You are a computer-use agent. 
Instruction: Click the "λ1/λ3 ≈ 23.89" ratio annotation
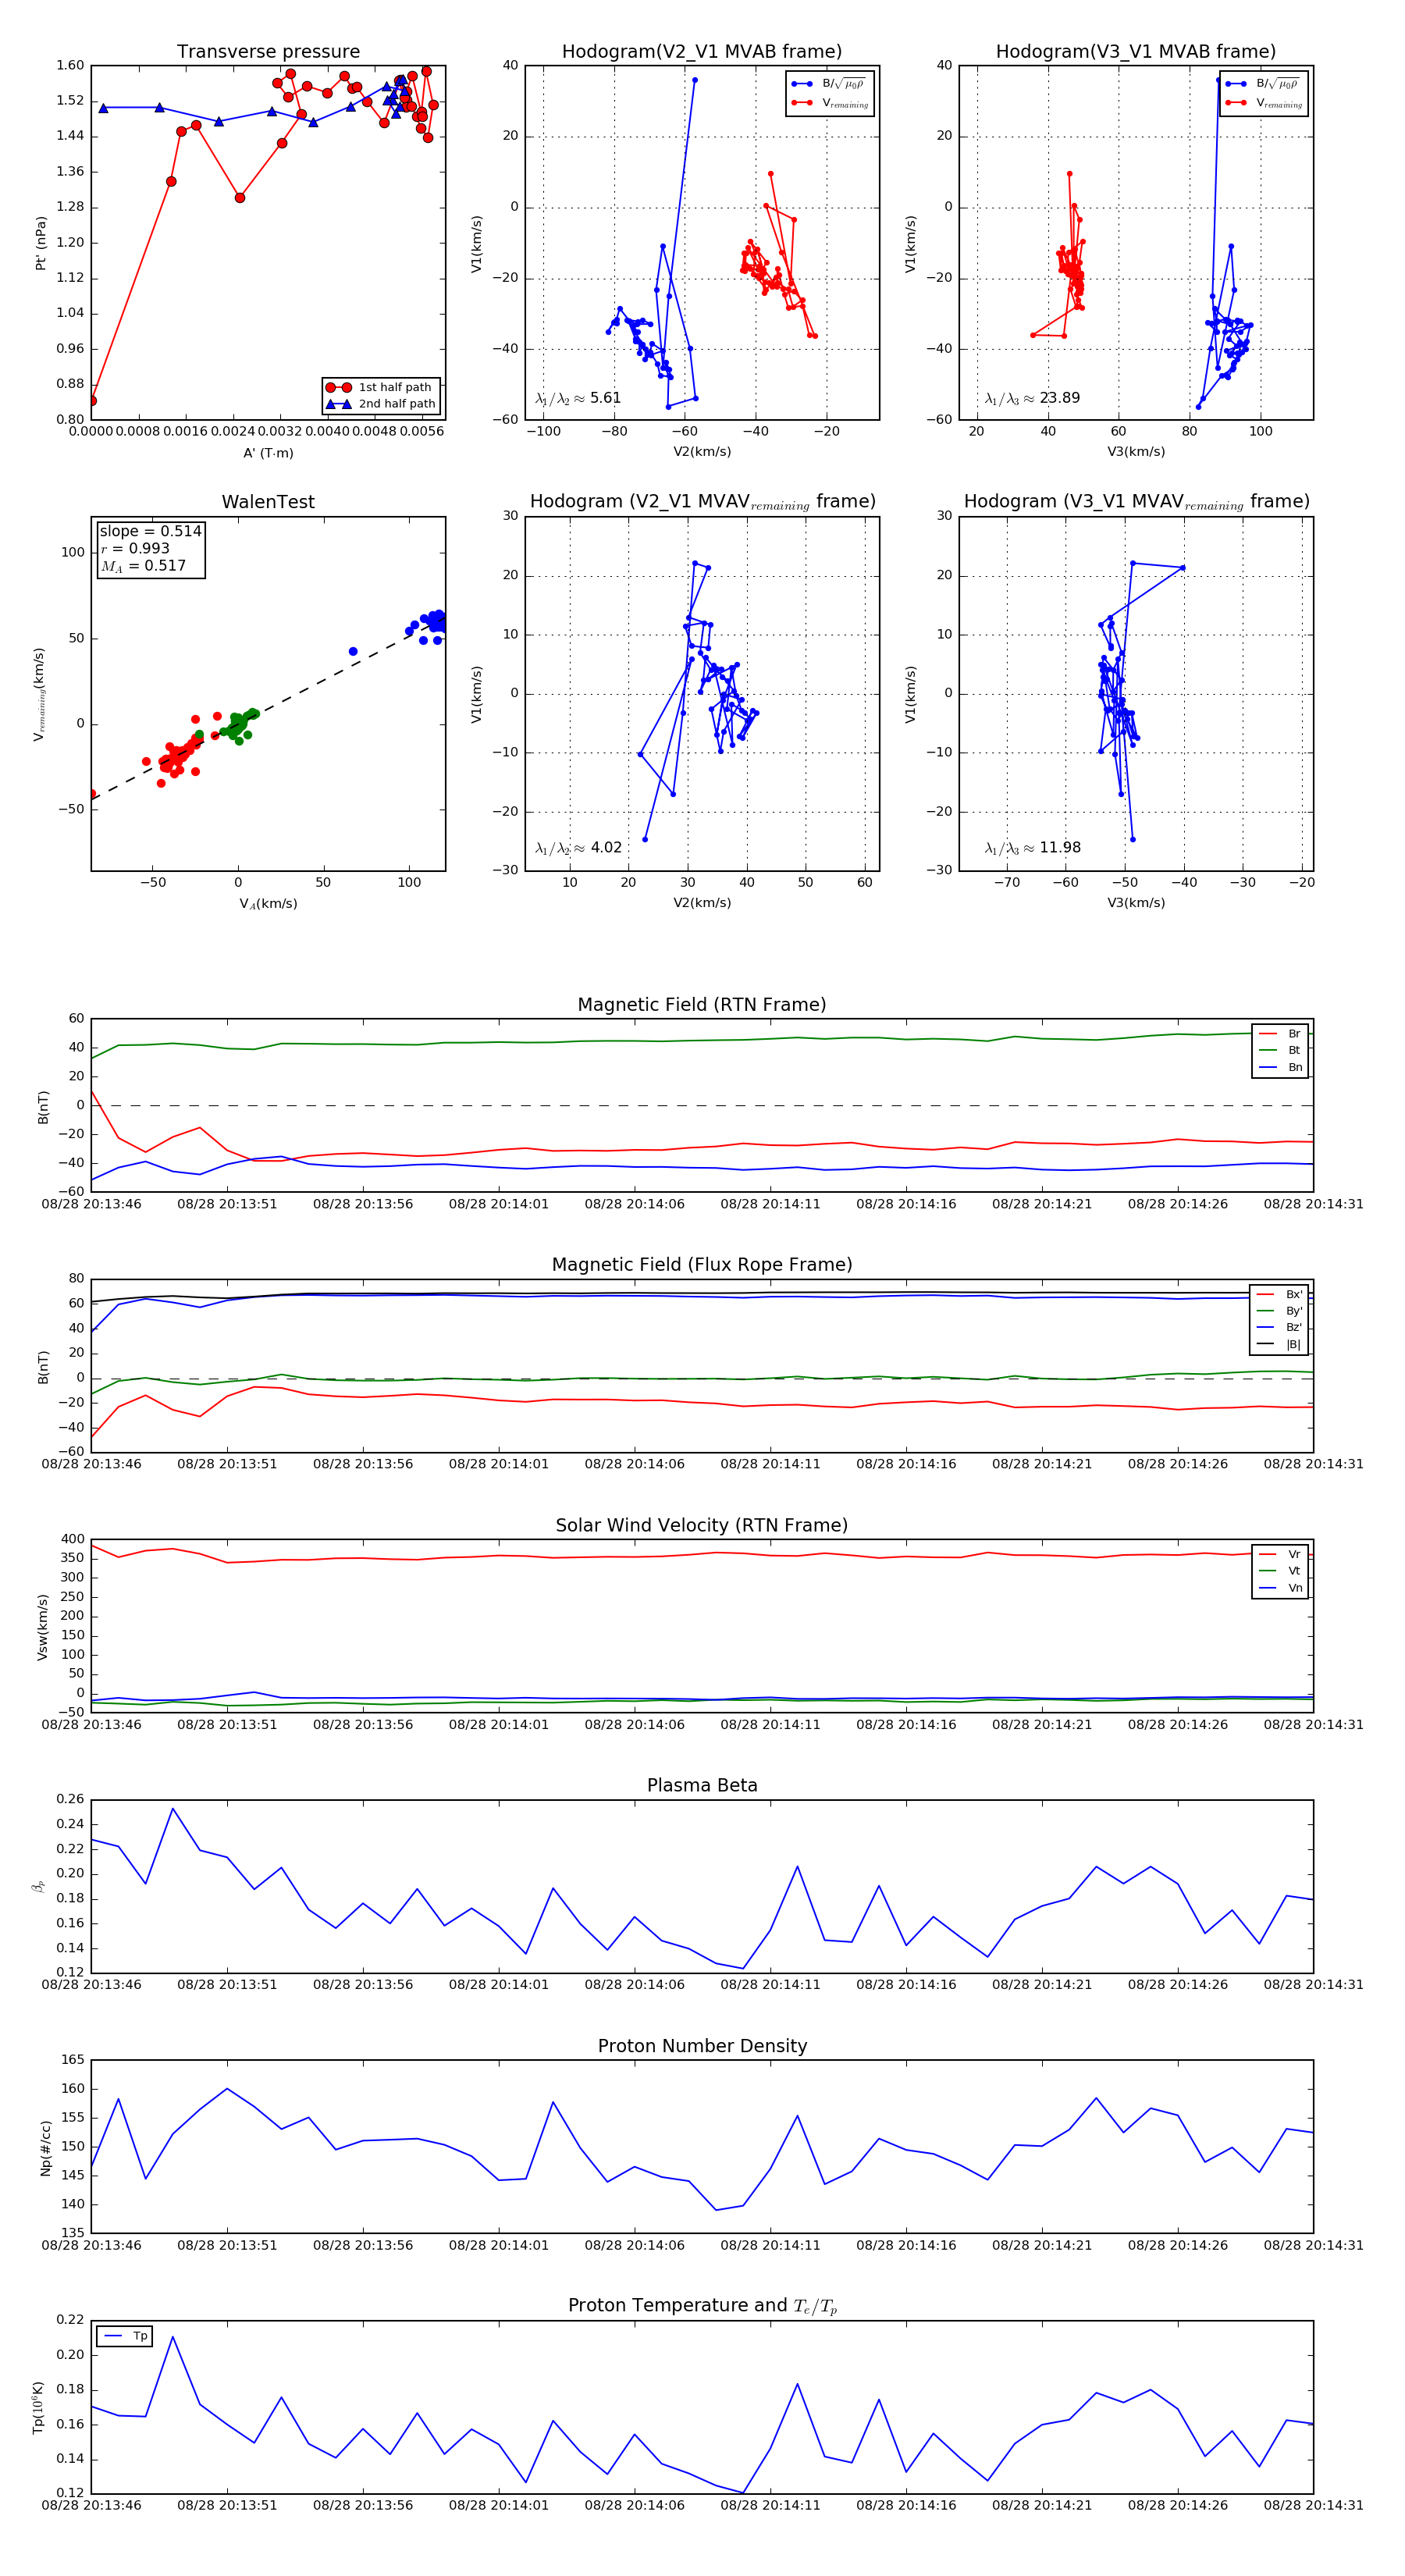[x=1032, y=398]
